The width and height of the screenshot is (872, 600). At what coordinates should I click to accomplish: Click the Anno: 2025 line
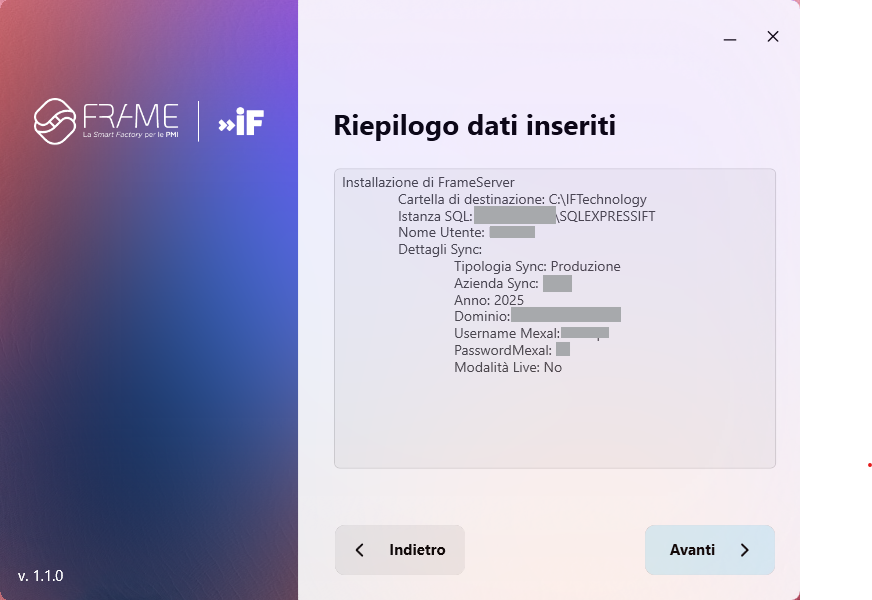[x=489, y=300]
